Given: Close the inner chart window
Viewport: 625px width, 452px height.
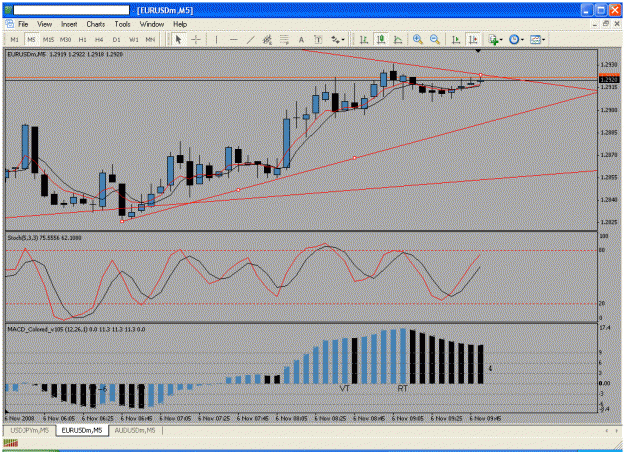Looking at the screenshot, I should (x=617, y=24).
